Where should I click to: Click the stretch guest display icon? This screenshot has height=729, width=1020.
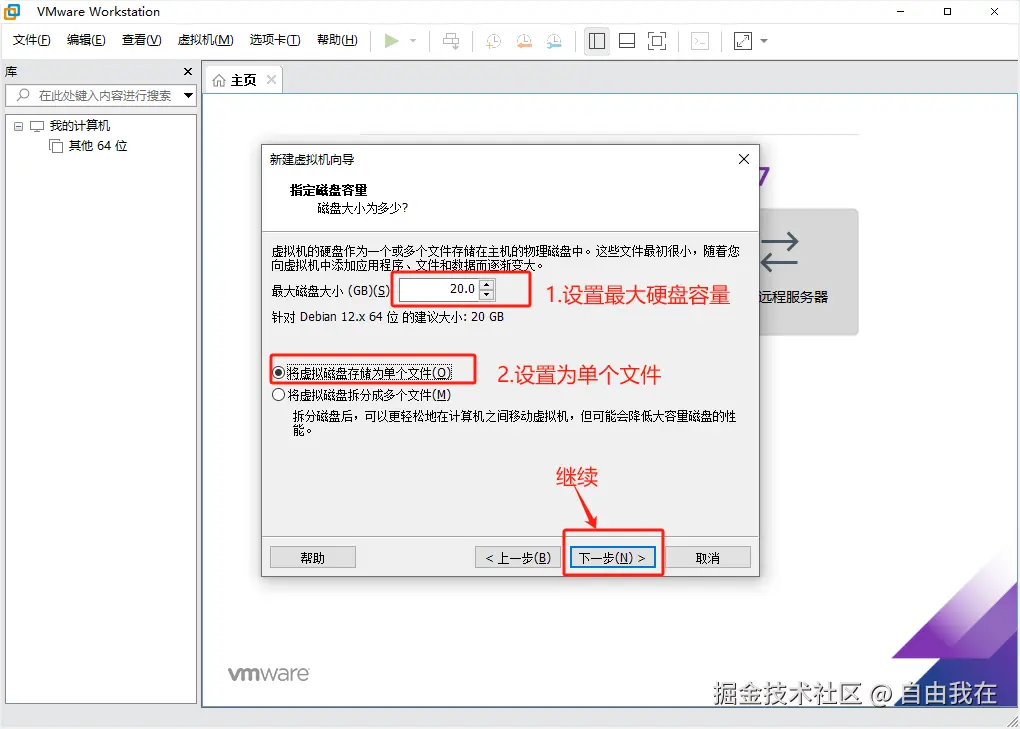click(742, 41)
